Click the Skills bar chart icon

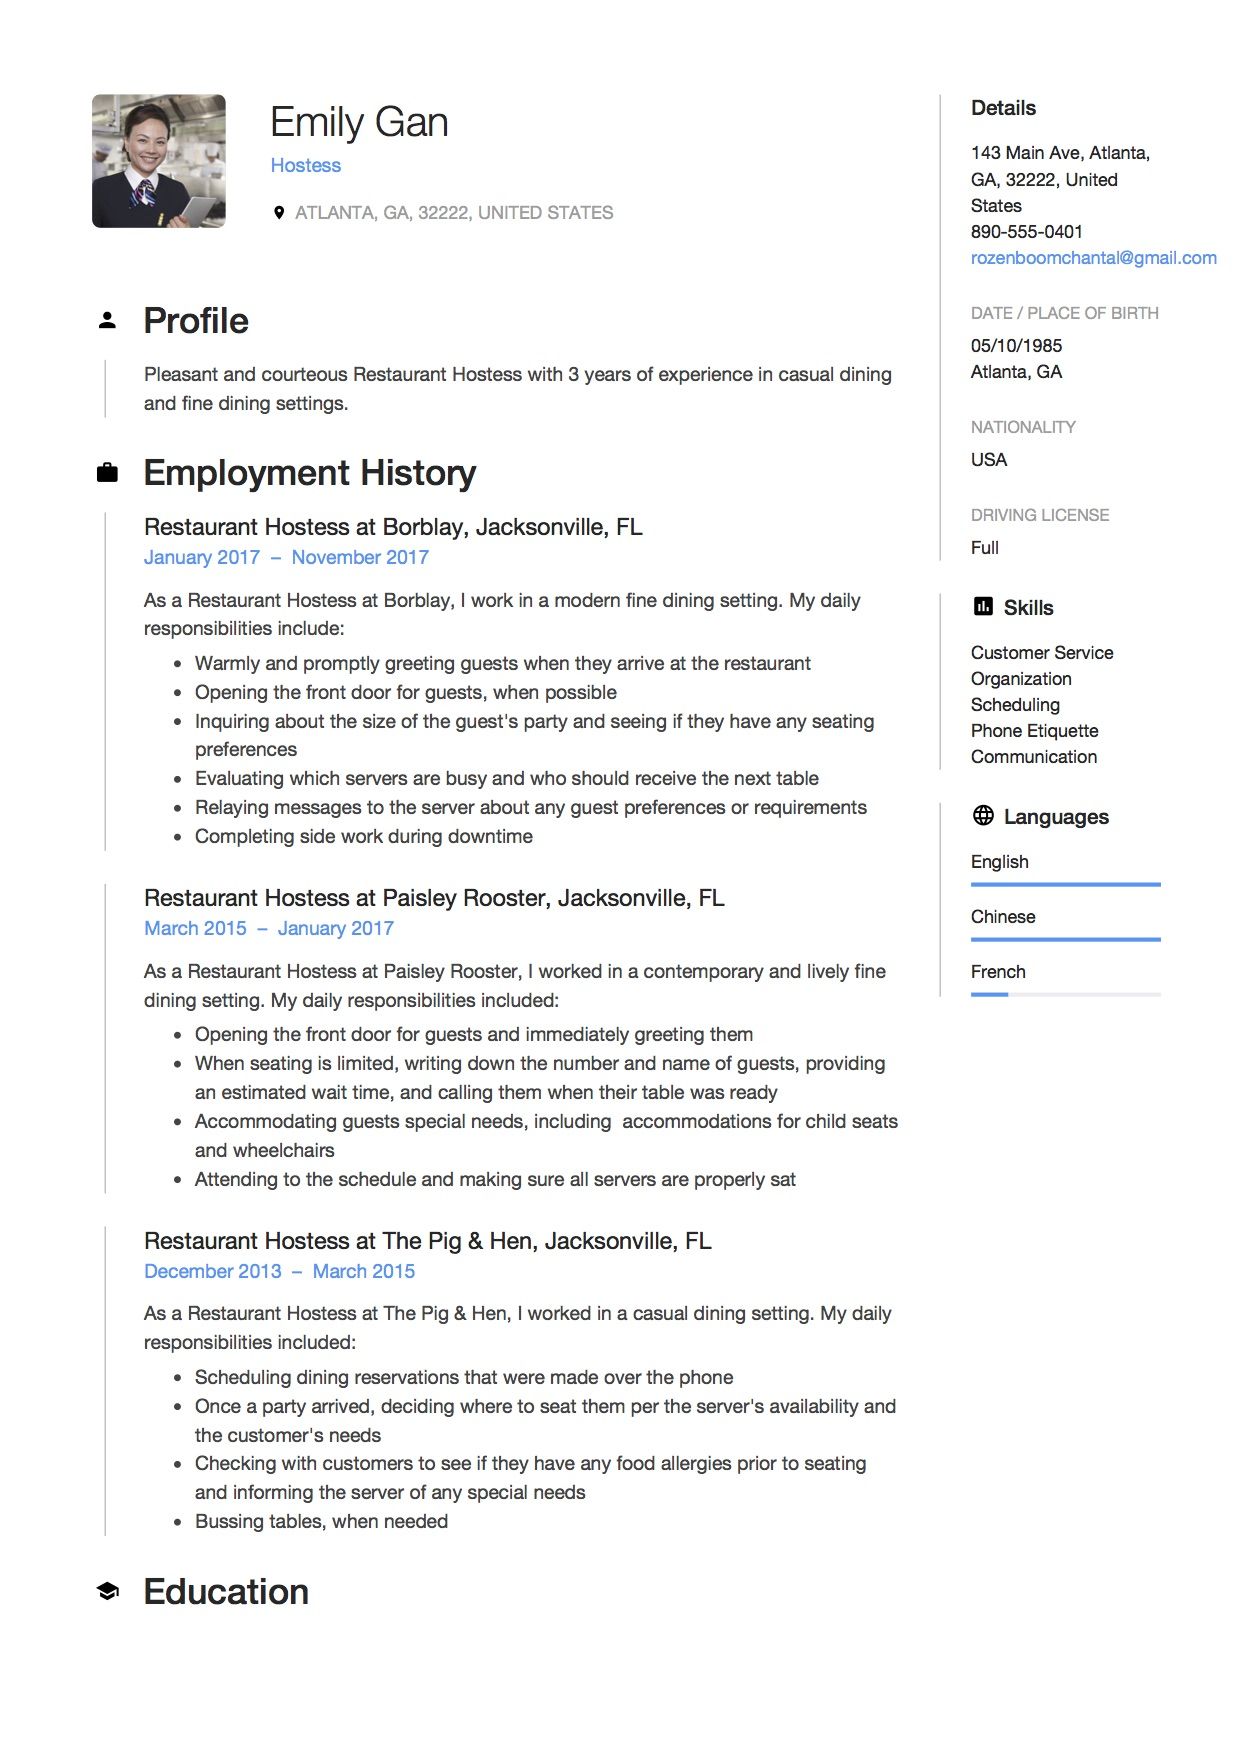983,606
